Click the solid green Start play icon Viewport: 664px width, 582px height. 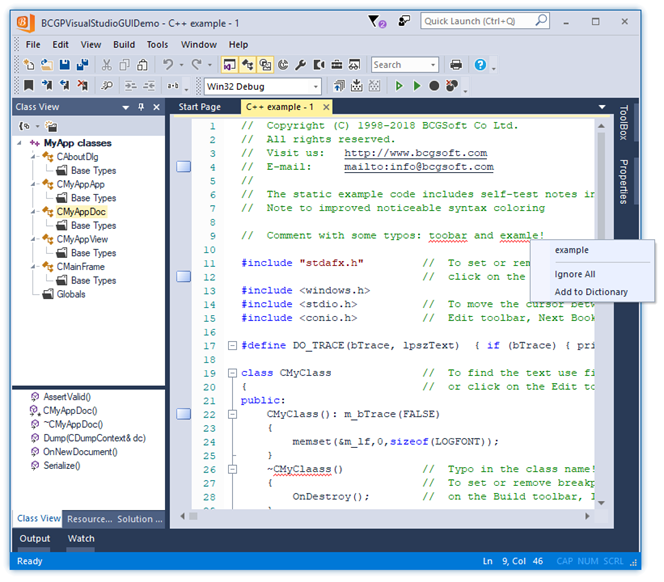click(417, 86)
